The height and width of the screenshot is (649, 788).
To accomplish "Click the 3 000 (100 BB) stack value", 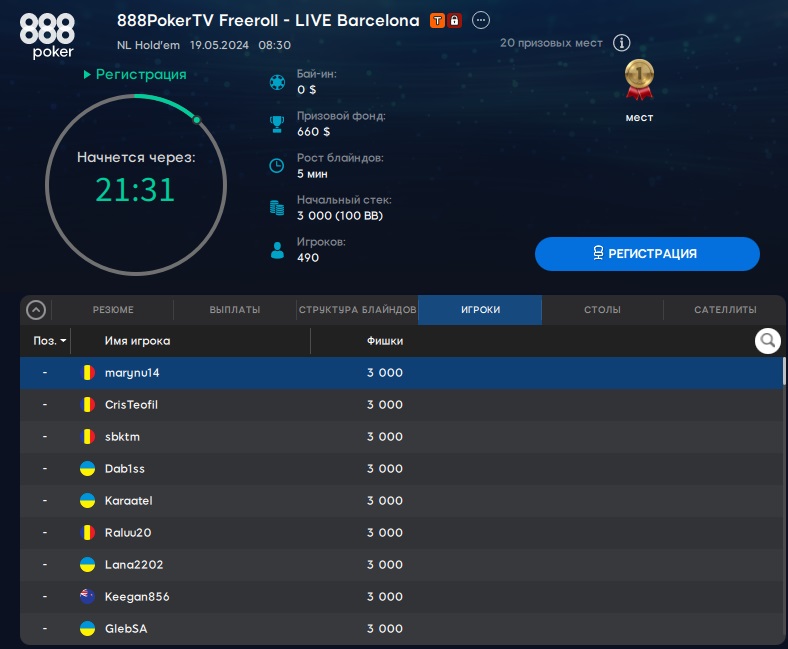I will [x=340, y=216].
